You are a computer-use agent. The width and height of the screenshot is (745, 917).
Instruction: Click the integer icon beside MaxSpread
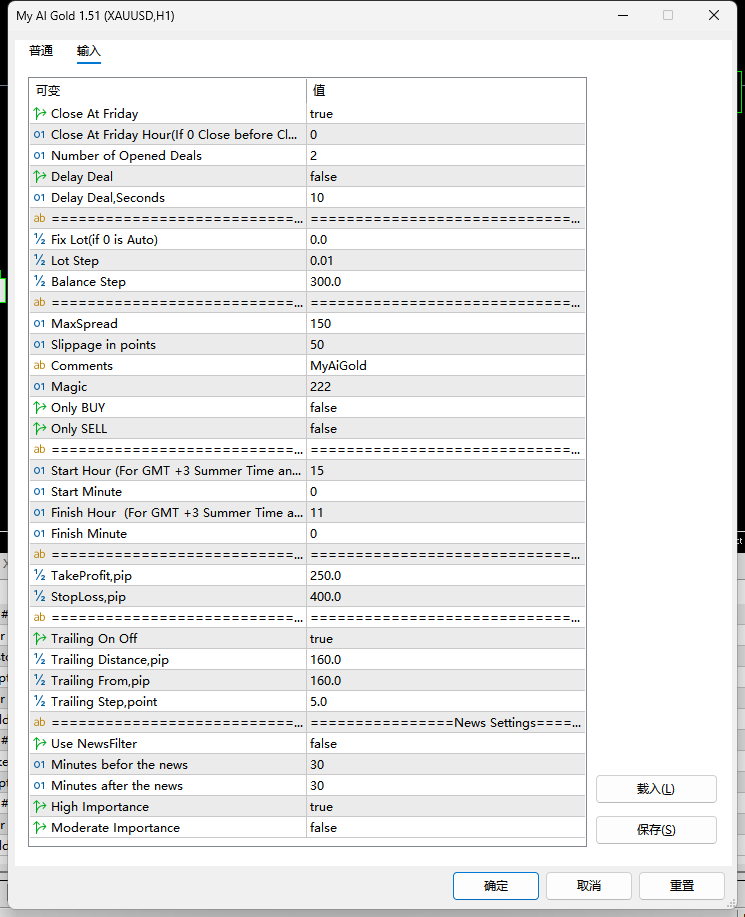[39, 323]
